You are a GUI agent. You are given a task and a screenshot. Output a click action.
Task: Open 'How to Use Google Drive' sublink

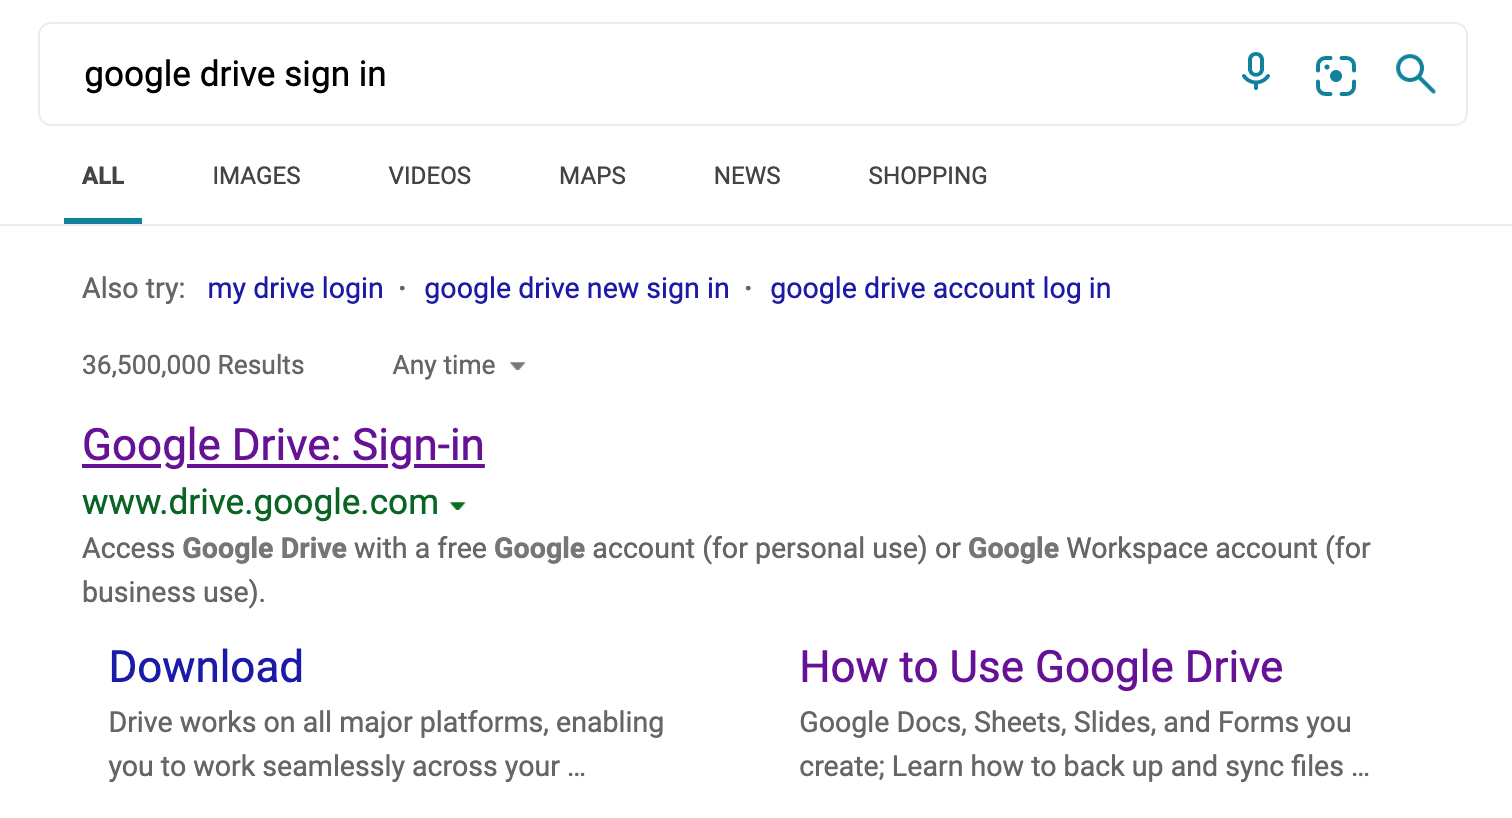click(1041, 667)
